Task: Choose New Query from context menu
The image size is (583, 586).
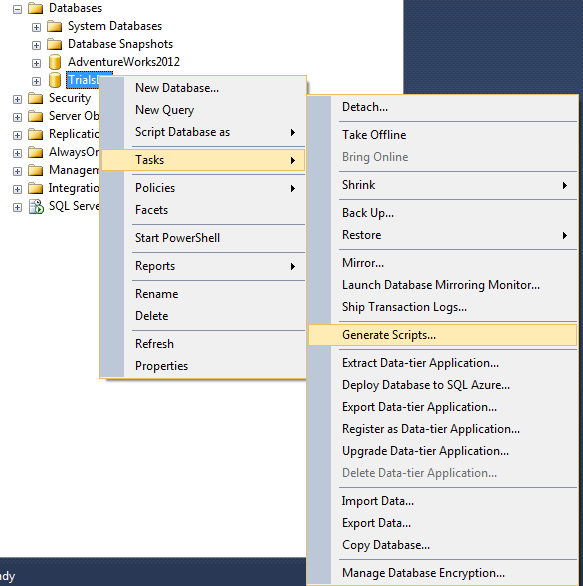Action: click(203, 110)
